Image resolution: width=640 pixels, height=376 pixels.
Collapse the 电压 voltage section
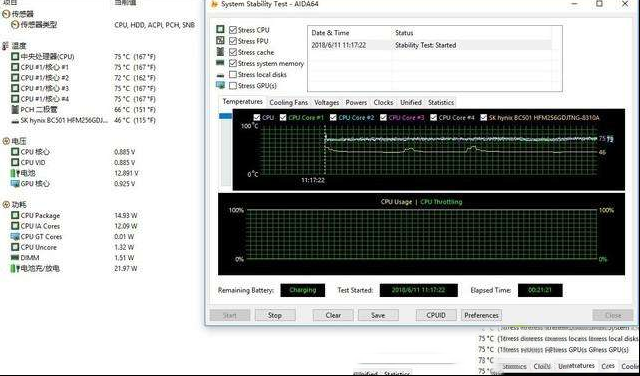[6, 141]
